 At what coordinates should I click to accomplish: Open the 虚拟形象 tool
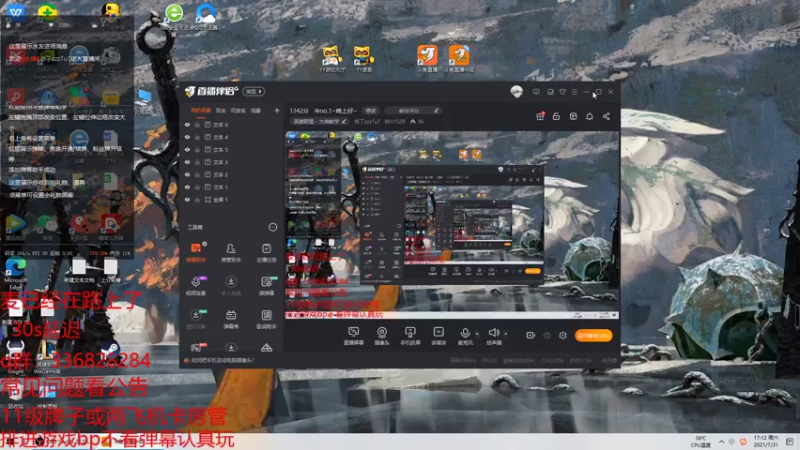click(196, 319)
